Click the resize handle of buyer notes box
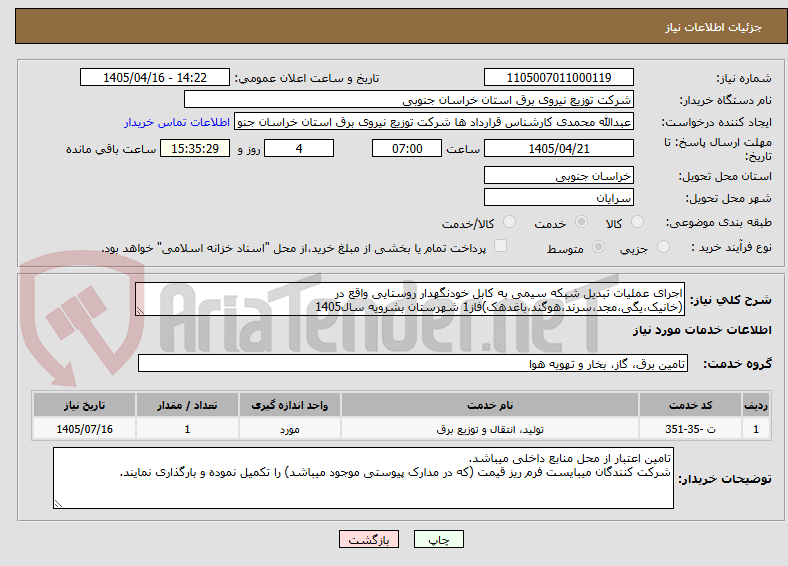Viewport: 788px width, 566px height. pyautogui.click(x=58, y=504)
